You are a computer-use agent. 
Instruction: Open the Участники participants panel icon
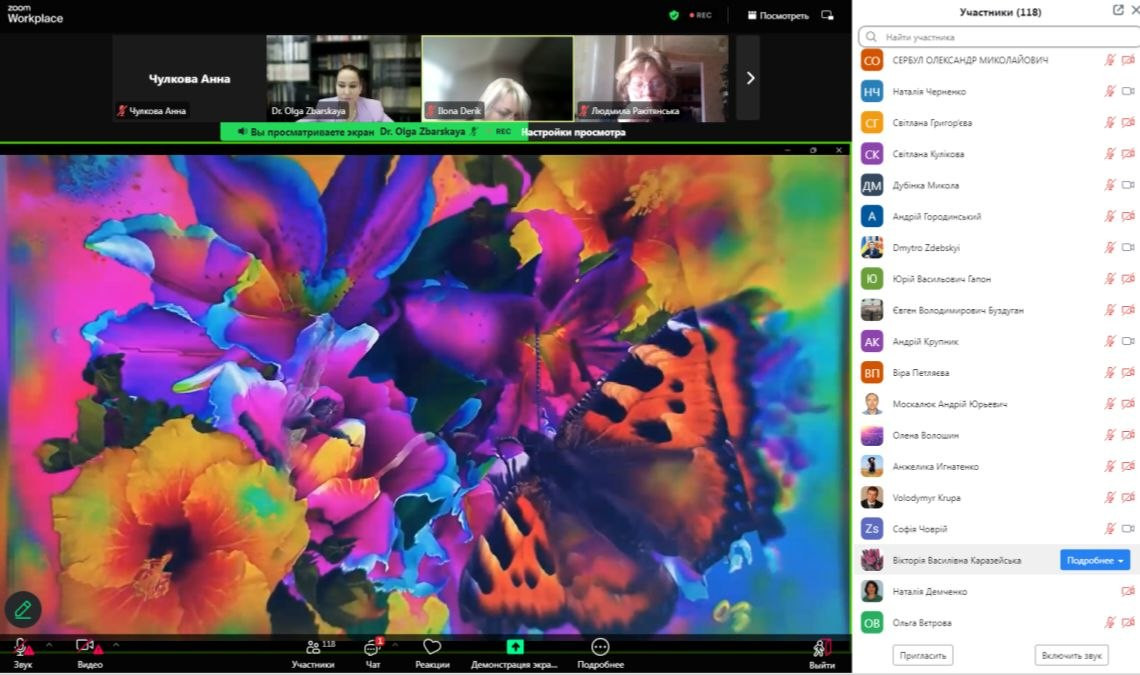[313, 648]
